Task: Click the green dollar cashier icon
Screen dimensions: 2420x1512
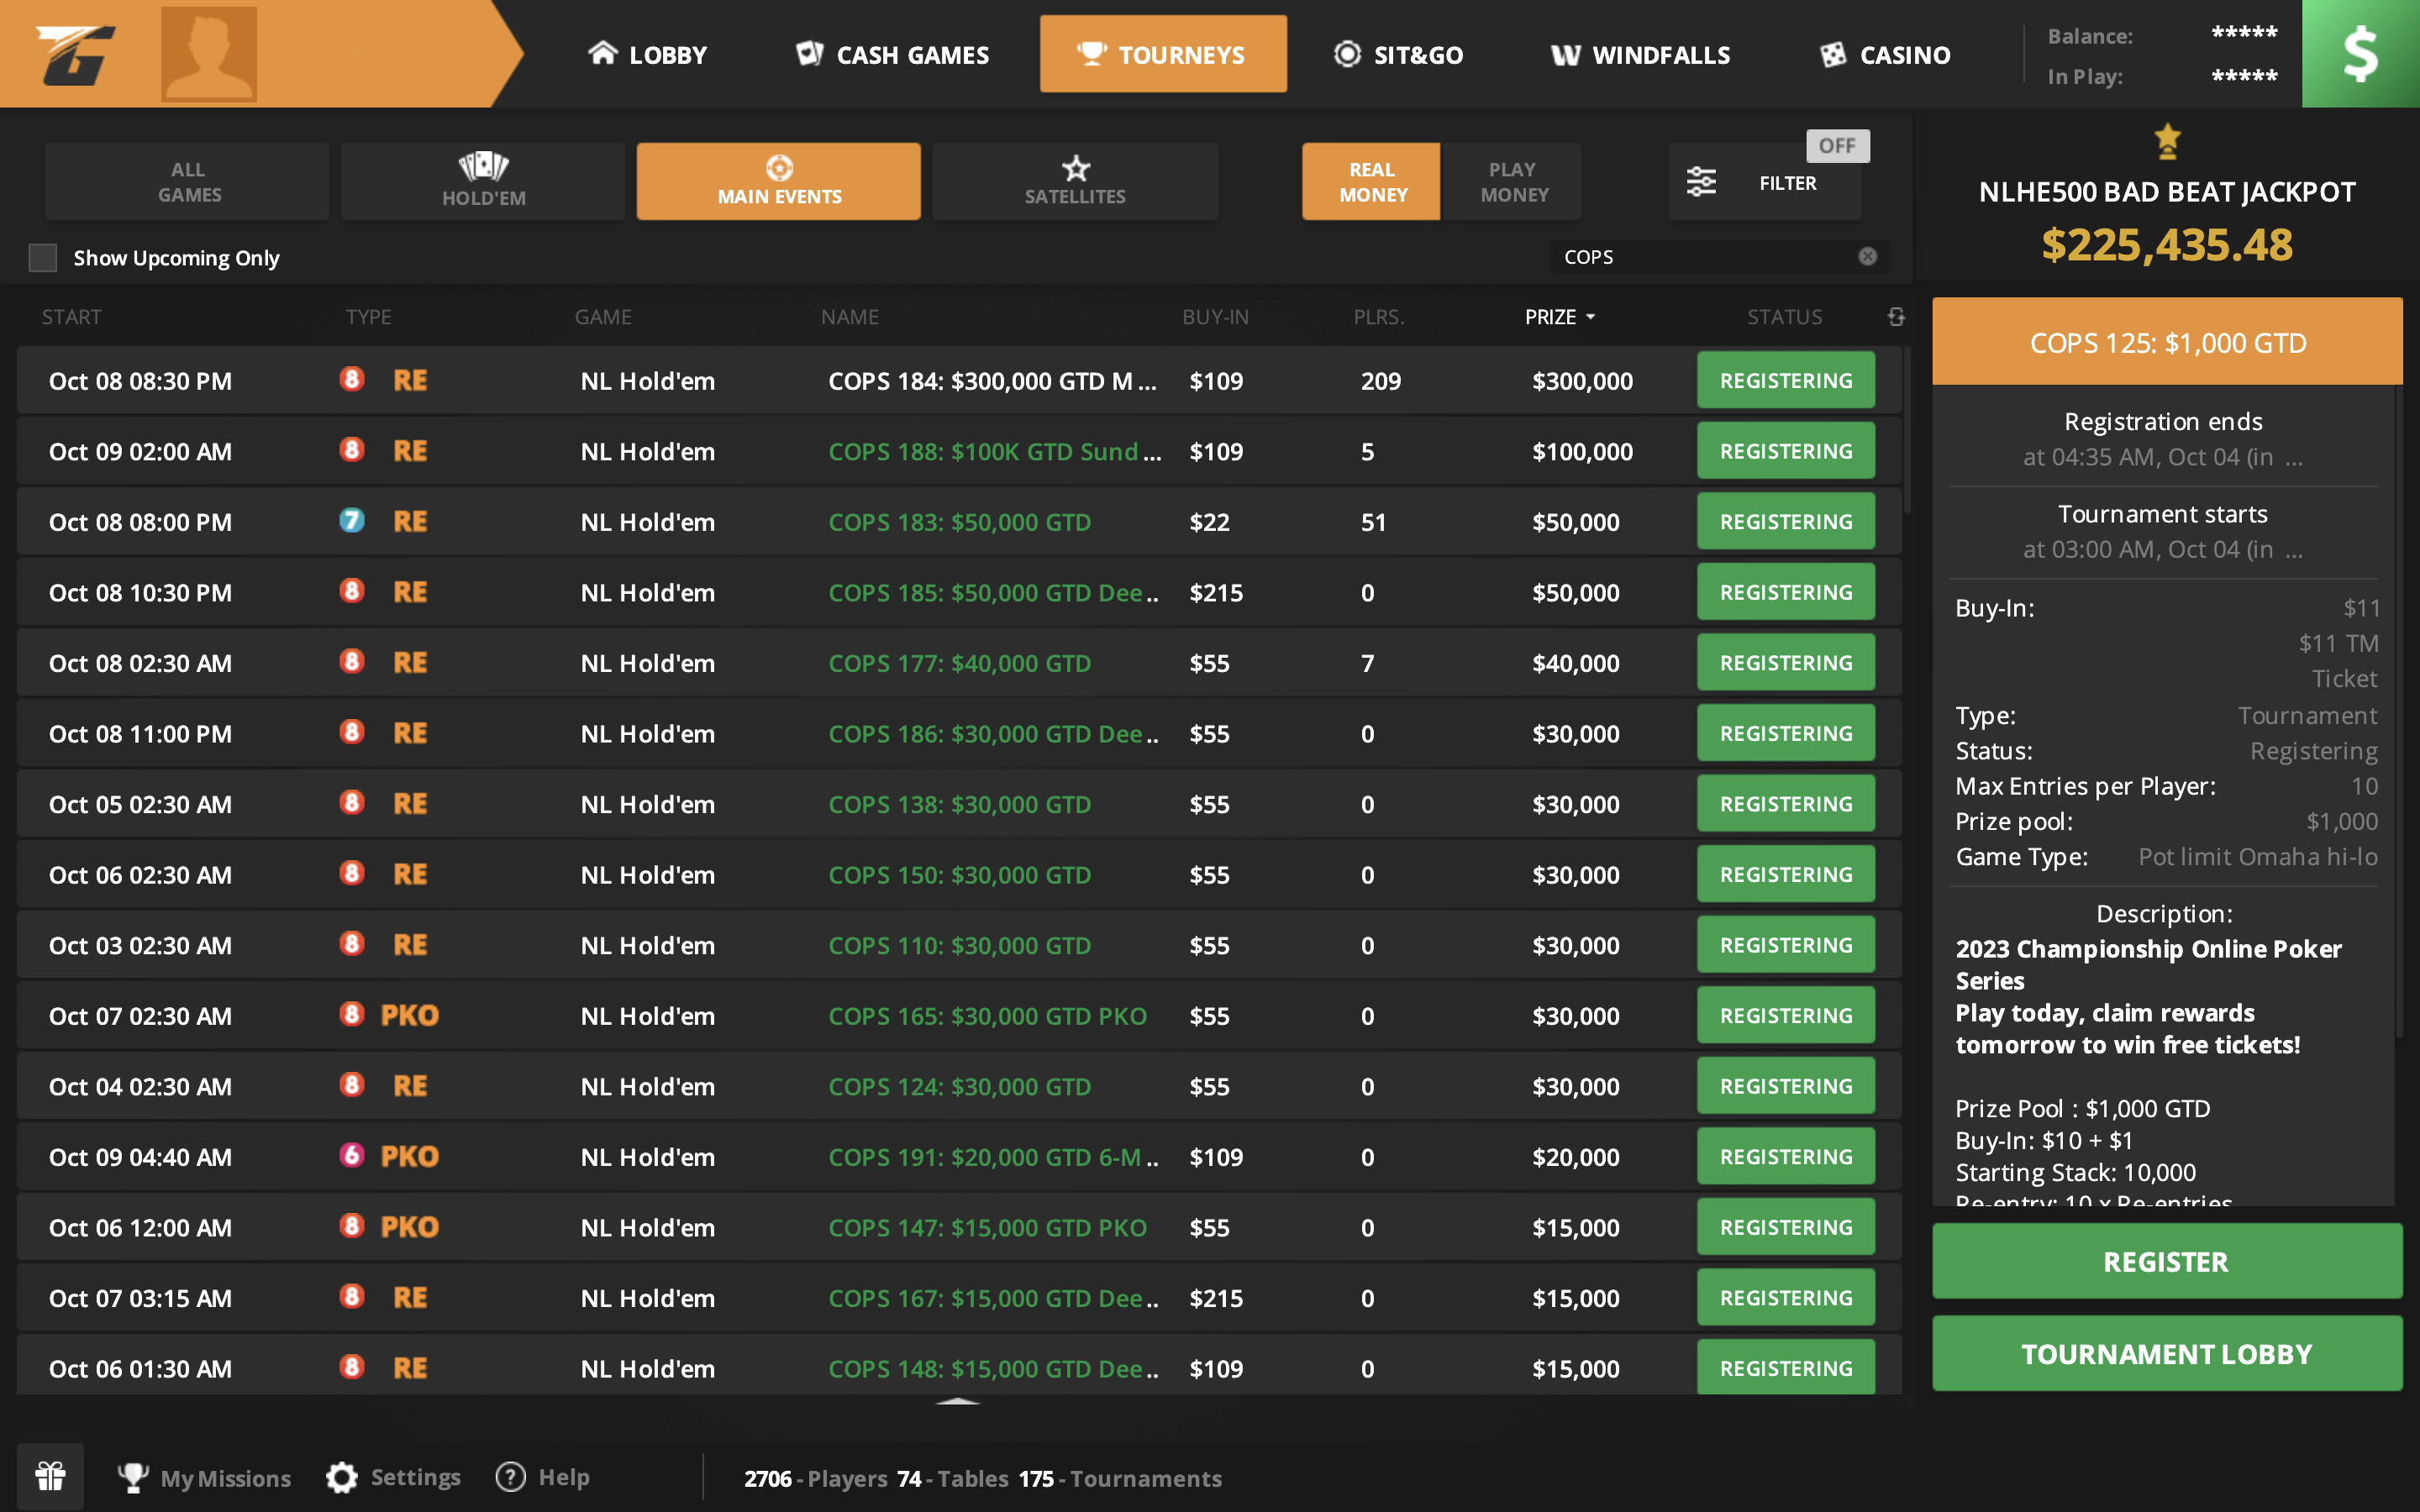Action: tap(2360, 54)
